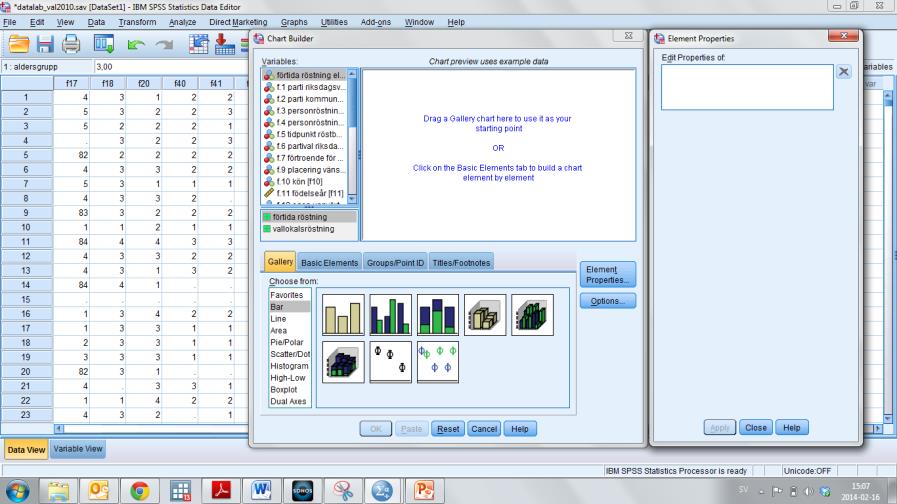The width and height of the screenshot is (897, 504).
Task: Select variable f.10 kön [f10]
Action: 304,181
